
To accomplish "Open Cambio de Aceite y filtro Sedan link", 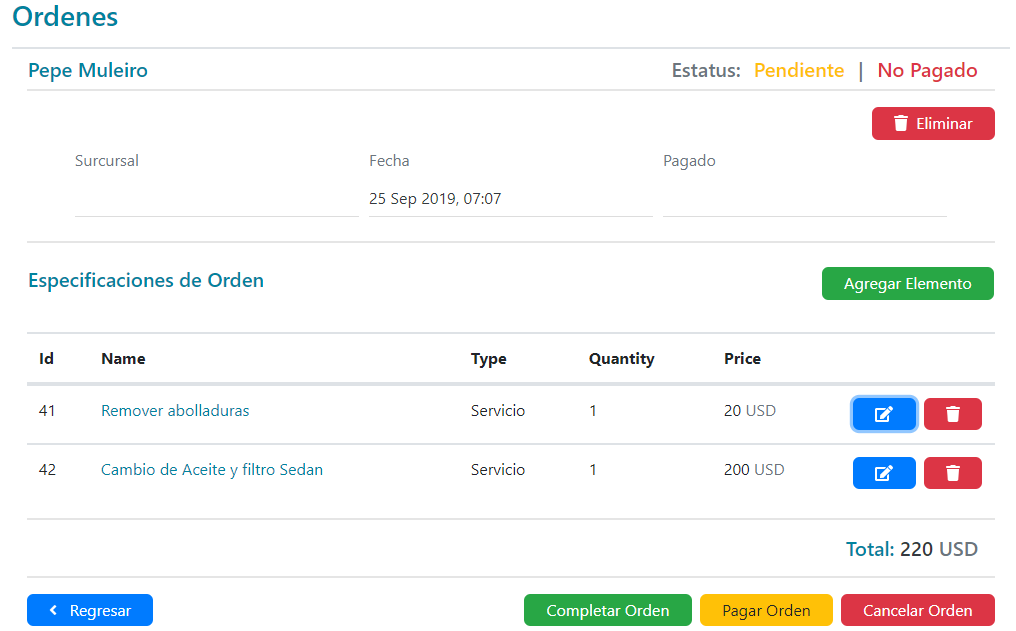I will 212,470.
